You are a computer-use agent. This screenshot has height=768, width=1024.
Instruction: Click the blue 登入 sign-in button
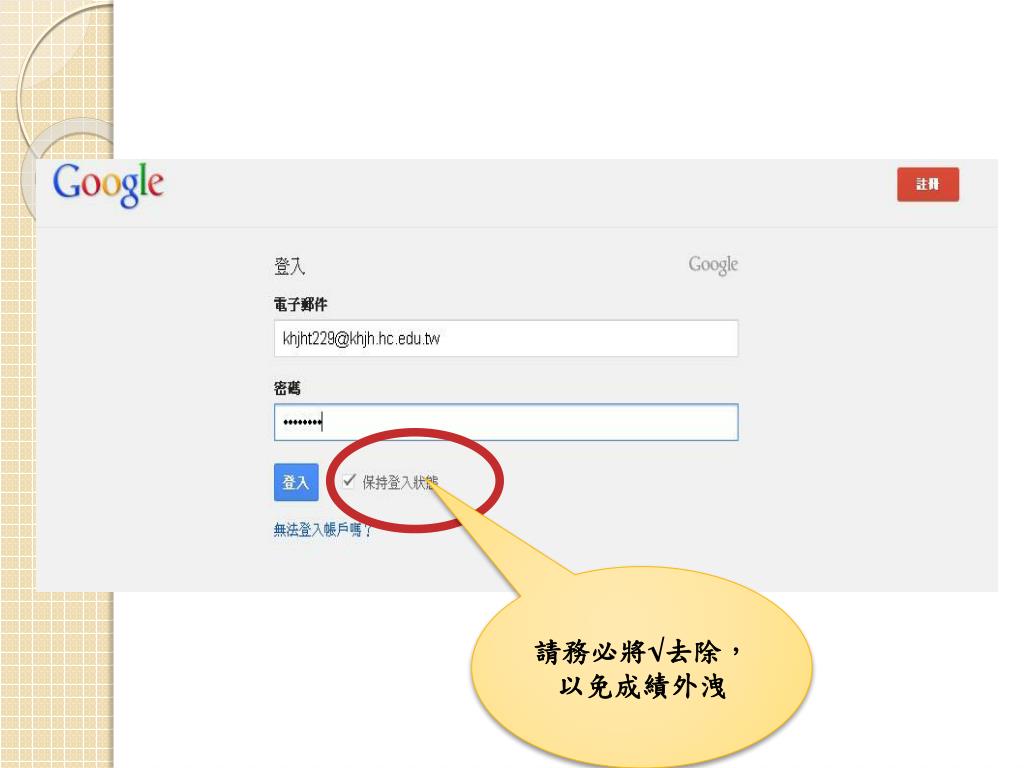point(296,482)
